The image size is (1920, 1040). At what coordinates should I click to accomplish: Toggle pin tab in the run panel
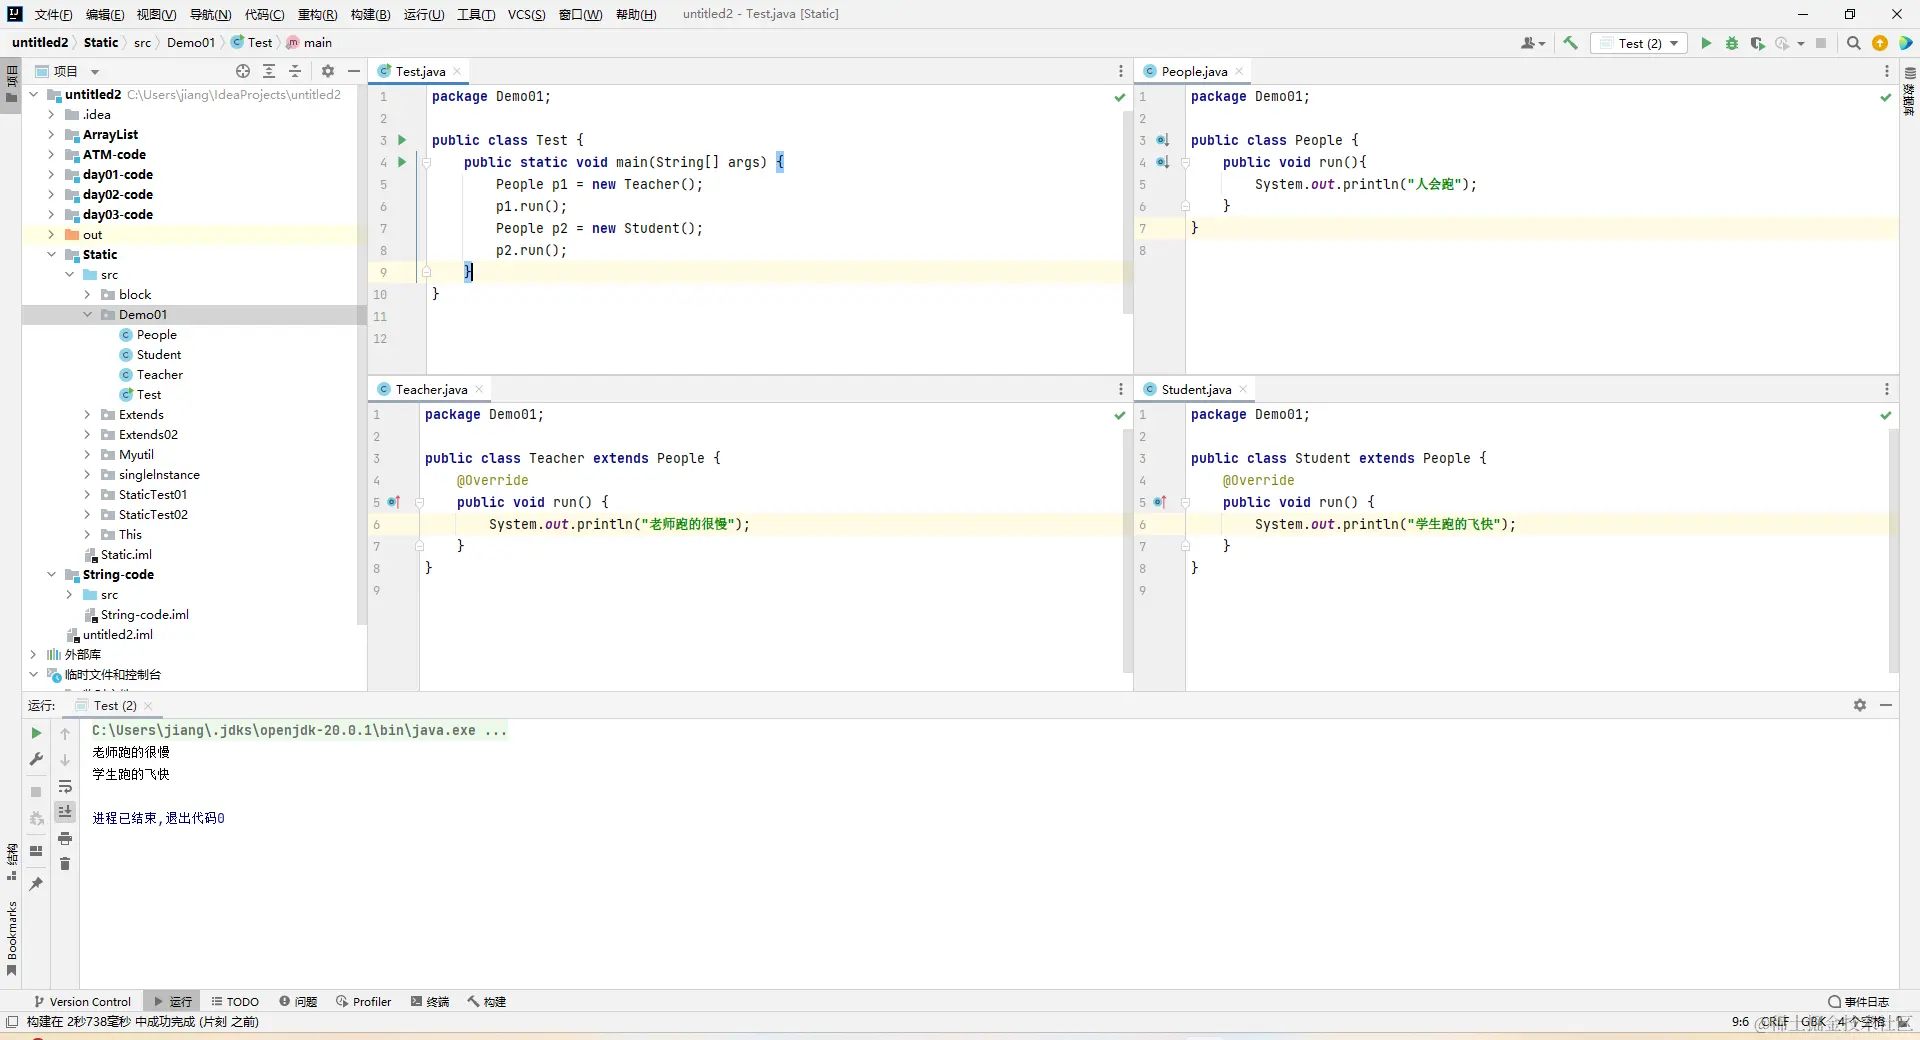coord(36,884)
